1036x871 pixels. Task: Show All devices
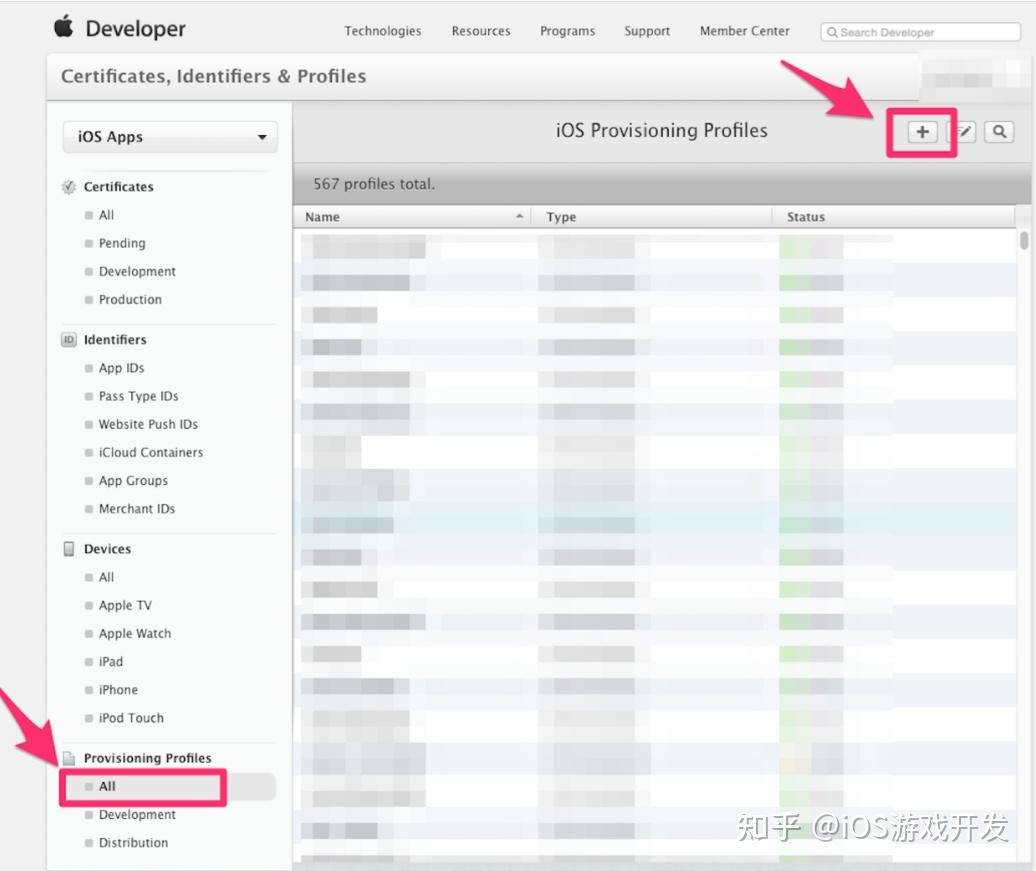point(106,578)
